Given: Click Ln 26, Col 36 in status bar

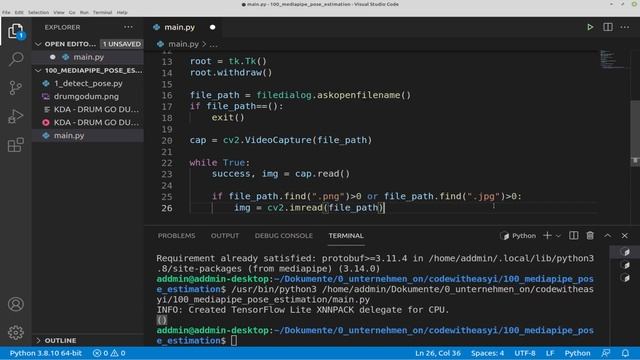Looking at the screenshot, I should pos(438,353).
